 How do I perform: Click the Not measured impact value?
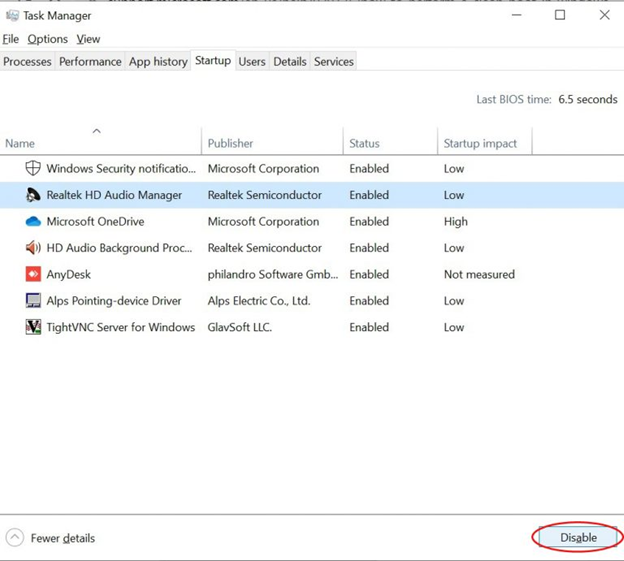click(479, 275)
